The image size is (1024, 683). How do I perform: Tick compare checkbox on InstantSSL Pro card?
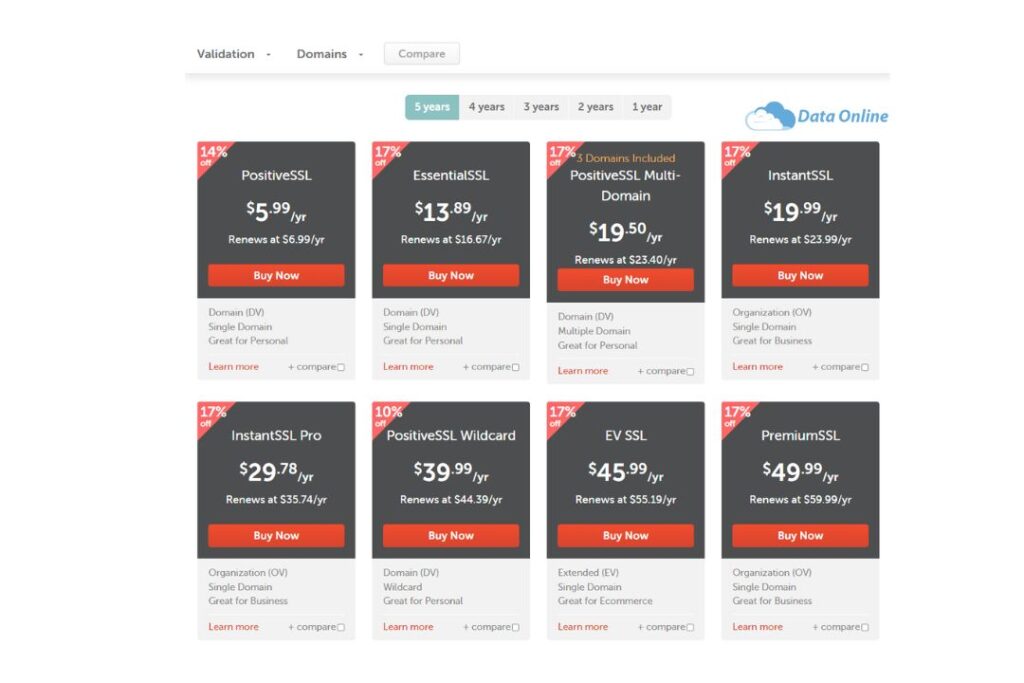tap(341, 627)
